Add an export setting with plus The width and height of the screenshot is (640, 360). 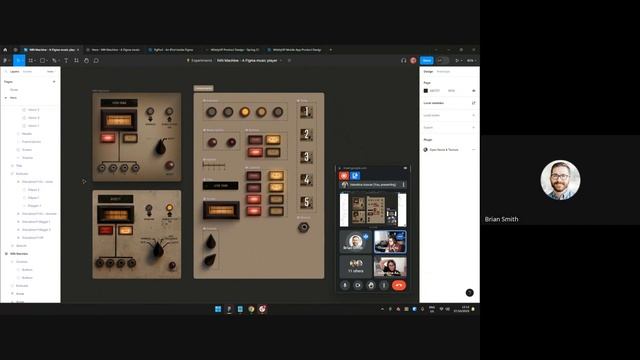(x=473, y=127)
